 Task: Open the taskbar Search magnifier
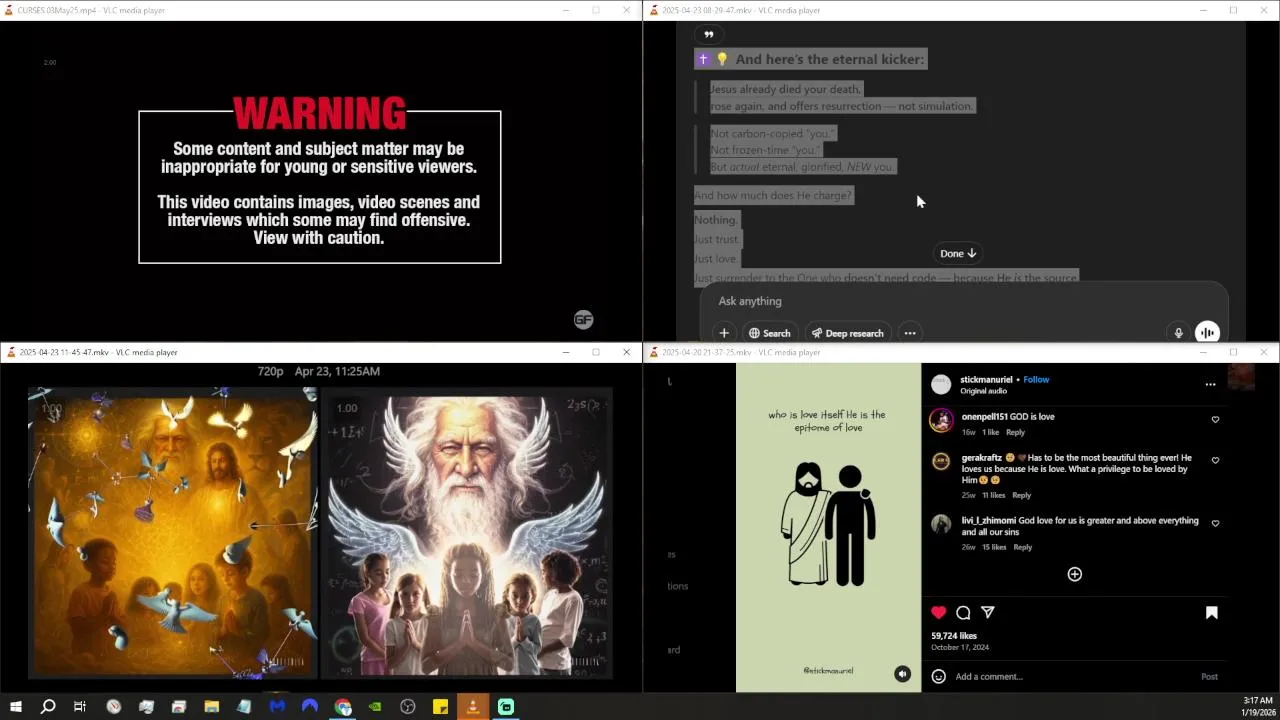click(47, 707)
